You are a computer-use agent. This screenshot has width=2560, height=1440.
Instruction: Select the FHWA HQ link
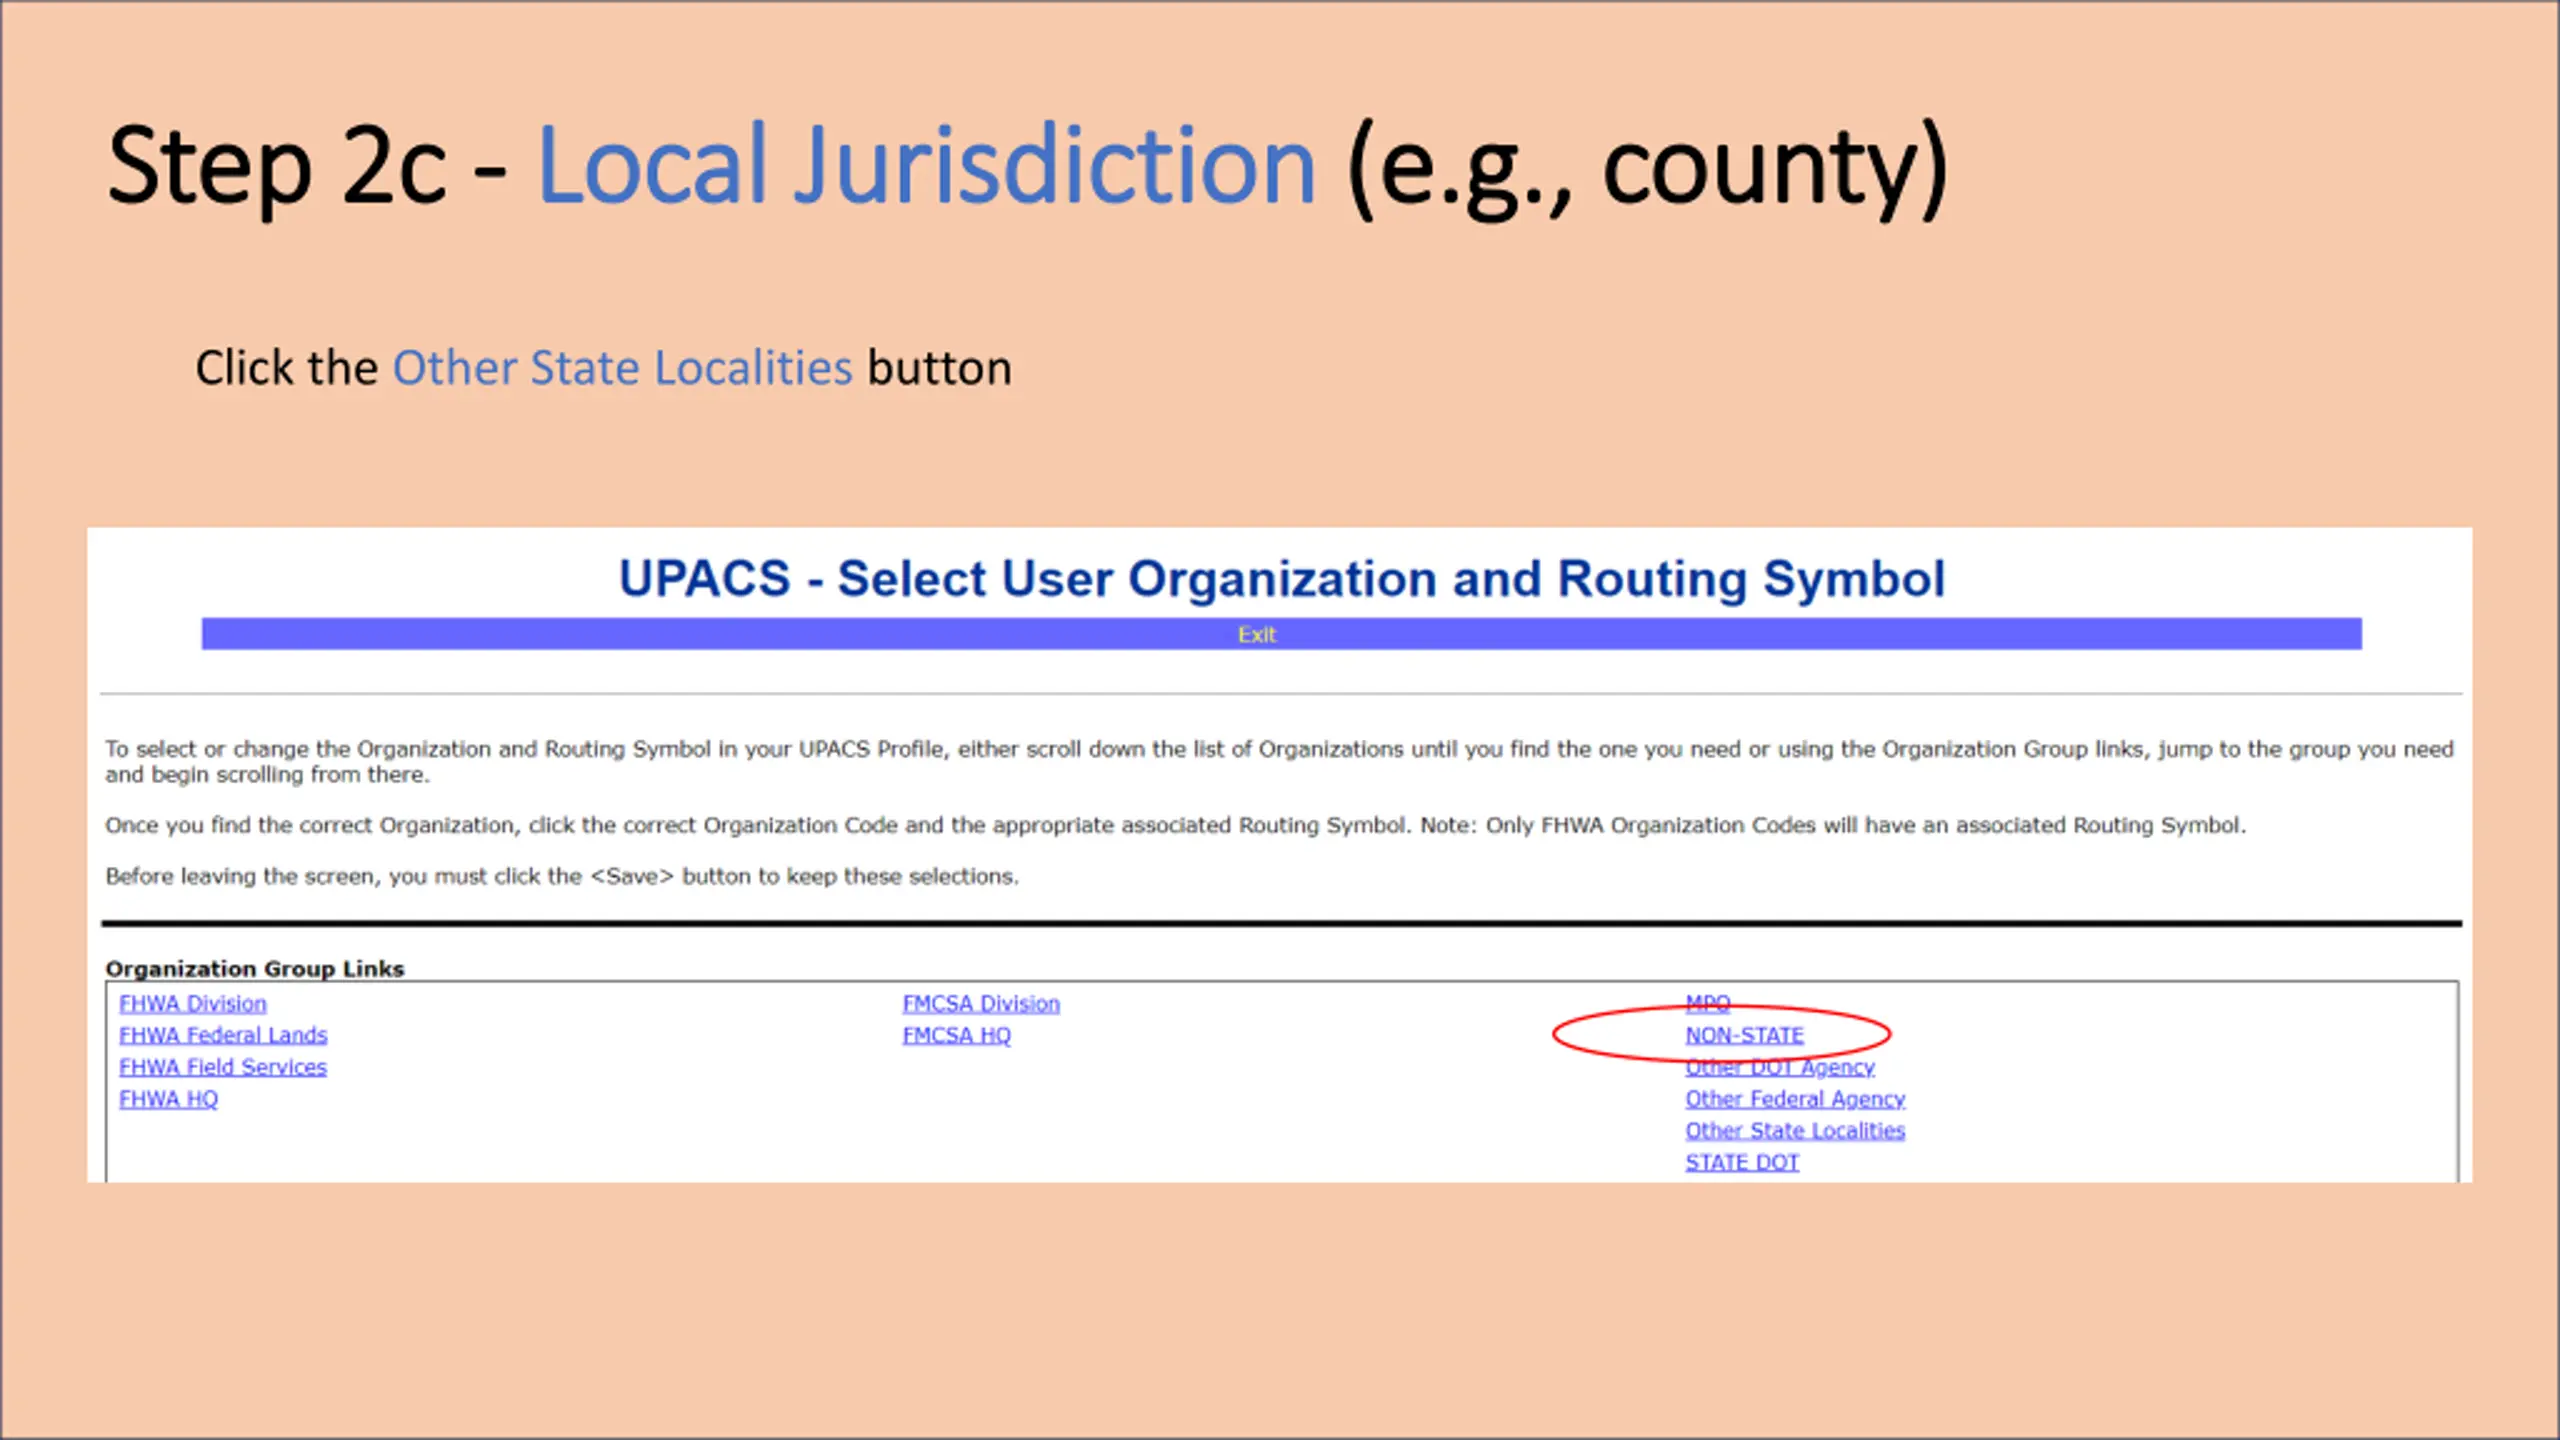[168, 1099]
